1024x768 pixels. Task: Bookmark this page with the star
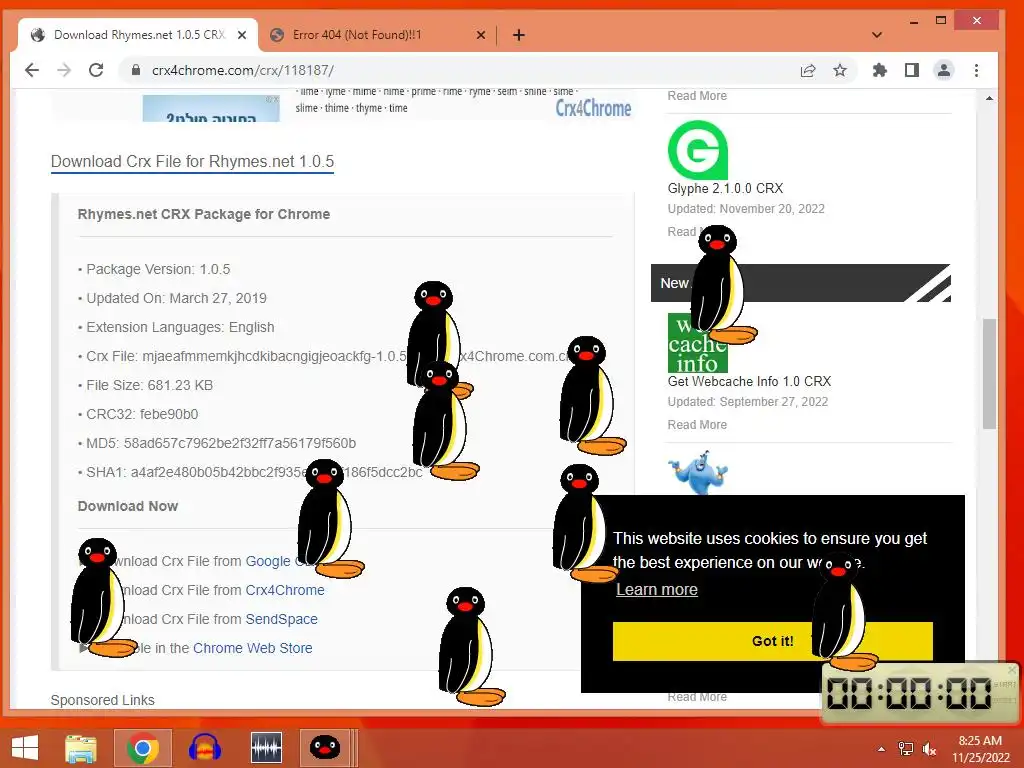tap(840, 71)
